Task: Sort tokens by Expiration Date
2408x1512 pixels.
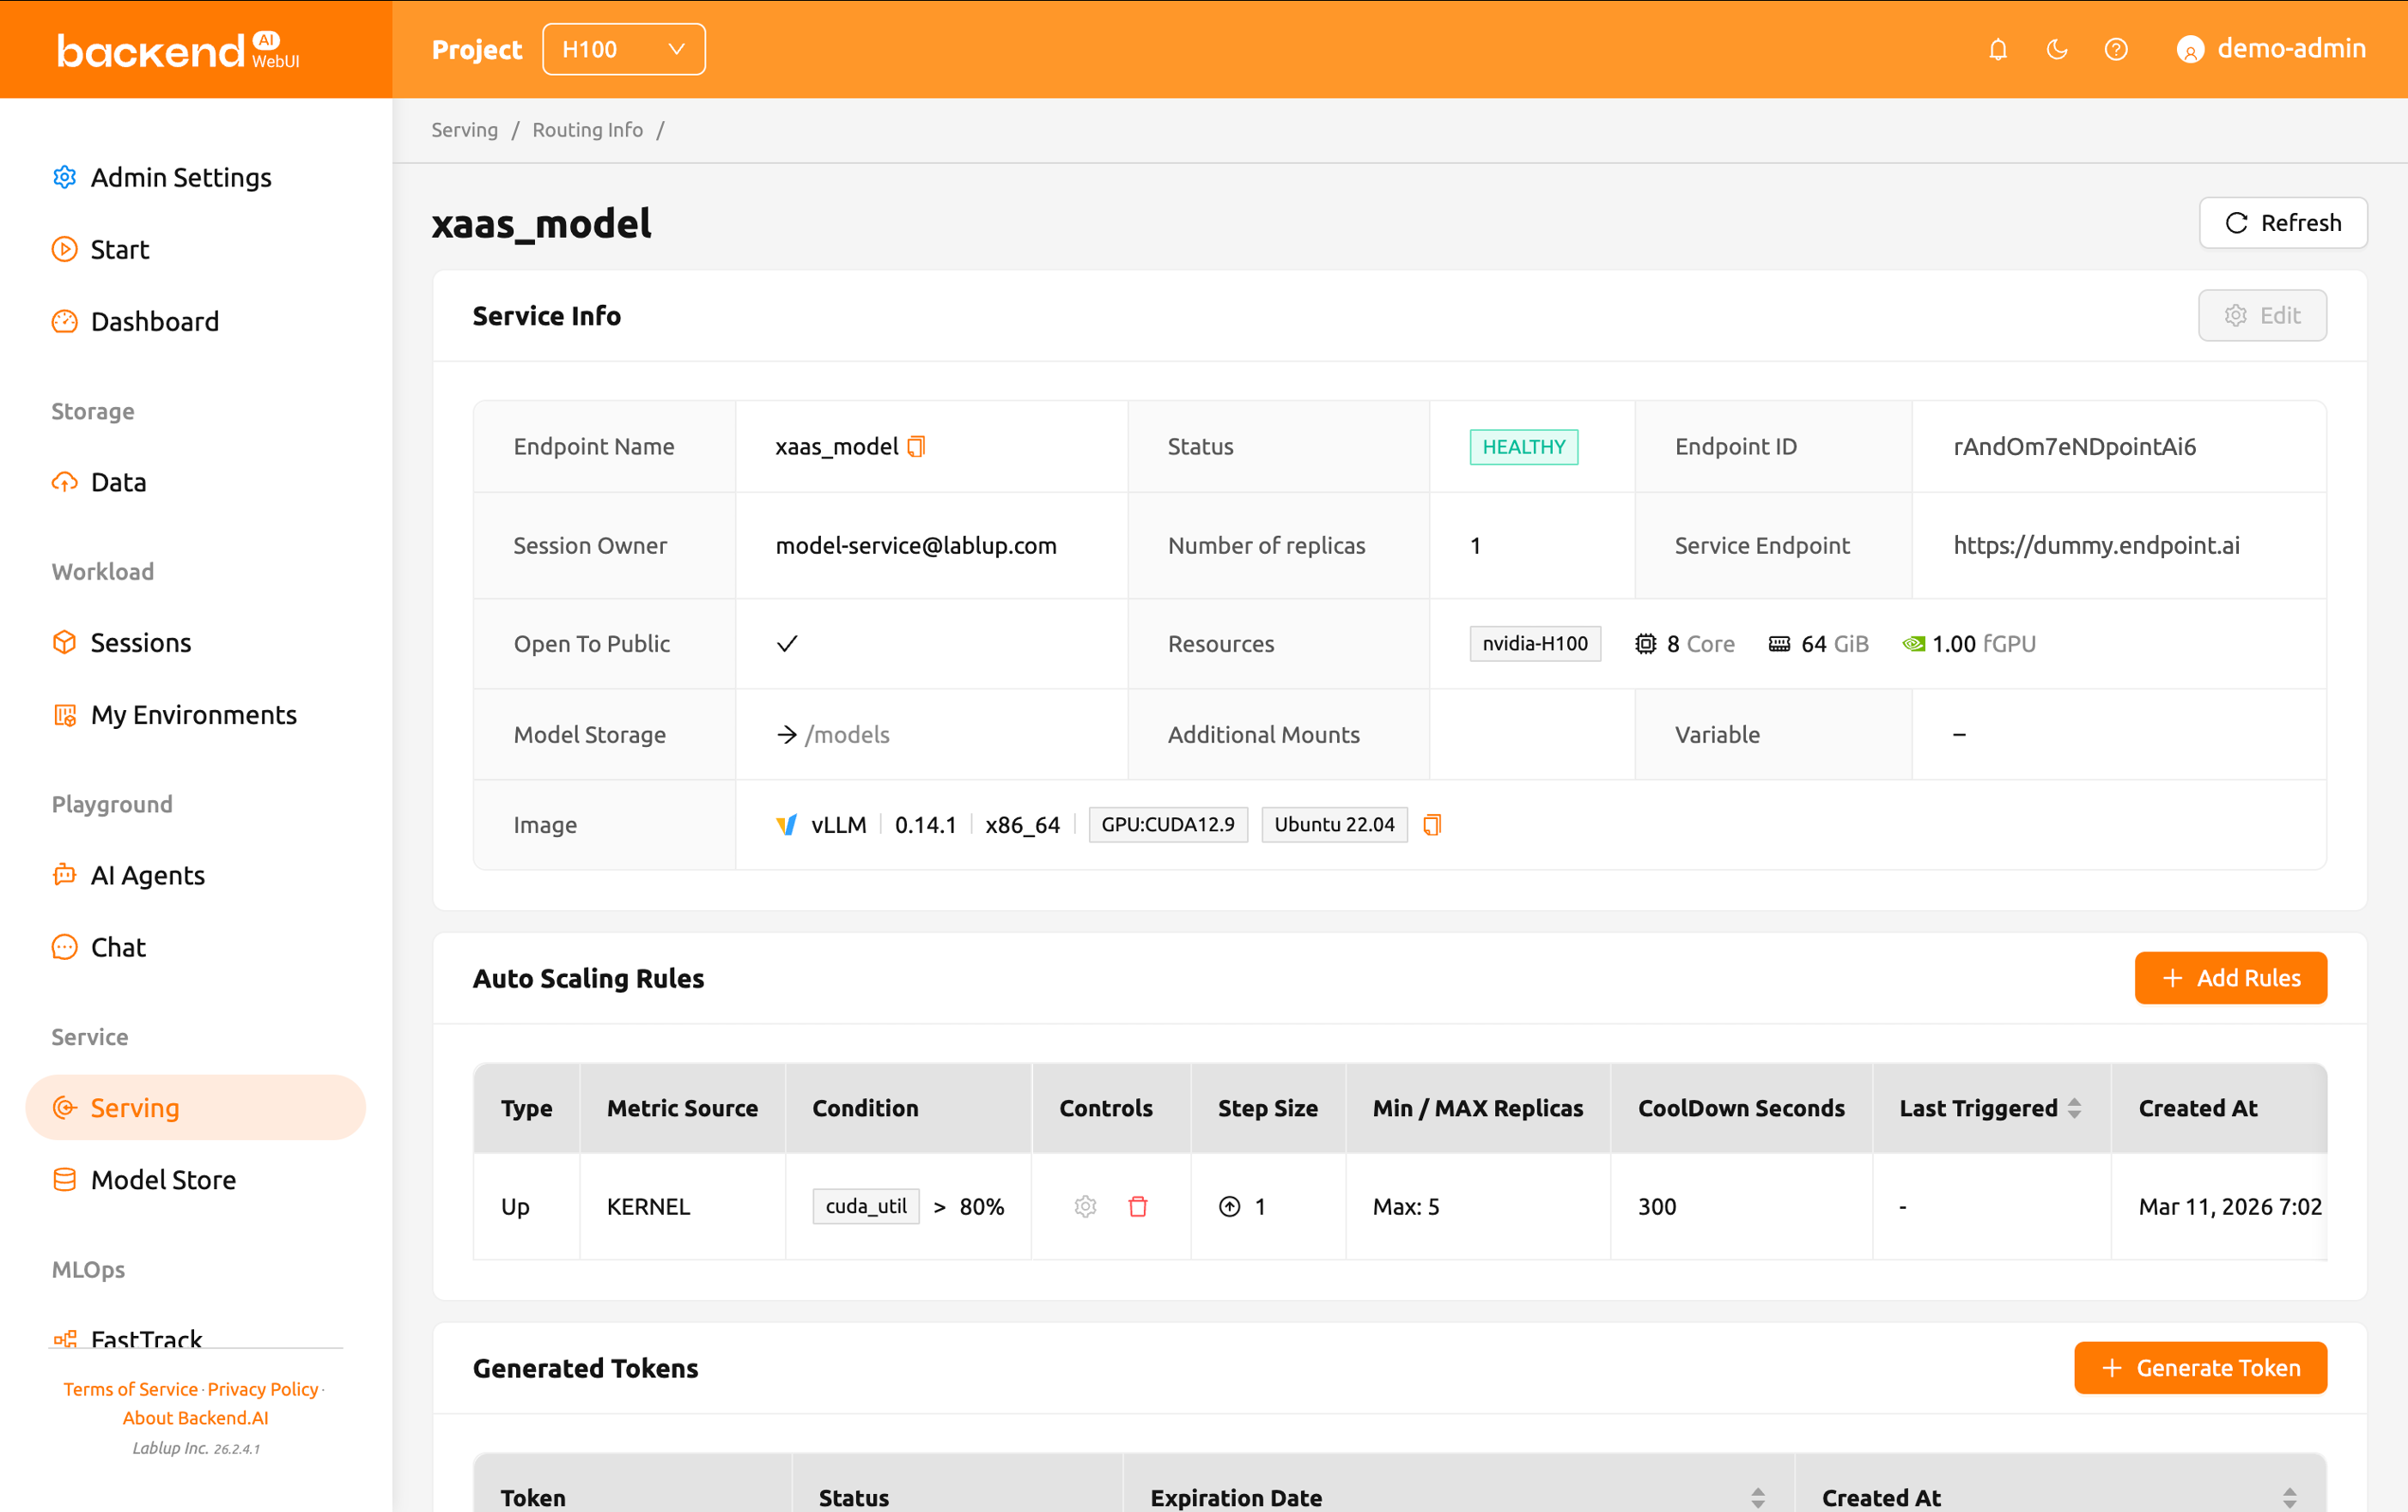Action: tap(1757, 1497)
